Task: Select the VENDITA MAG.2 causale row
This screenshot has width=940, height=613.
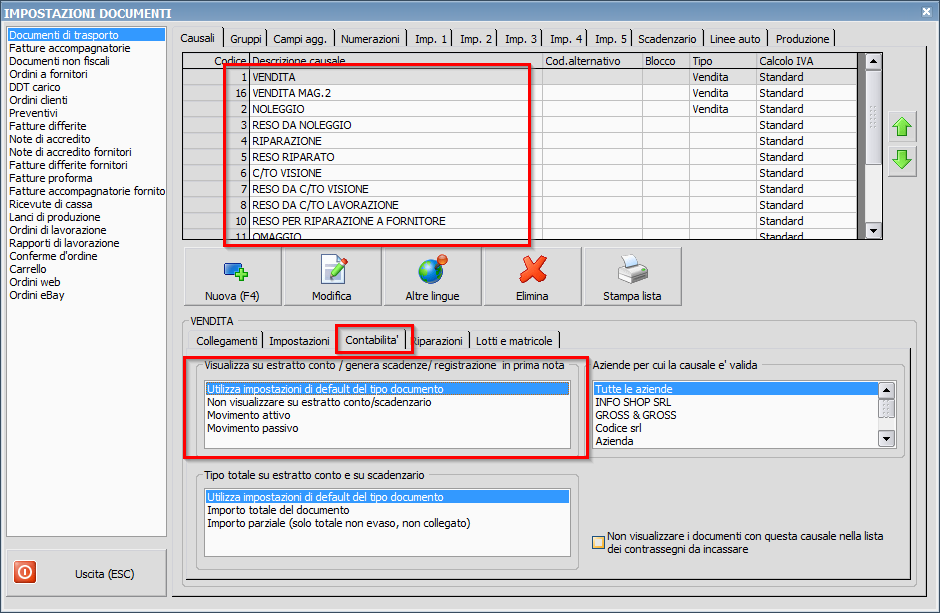Action: pyautogui.click(x=520, y=93)
